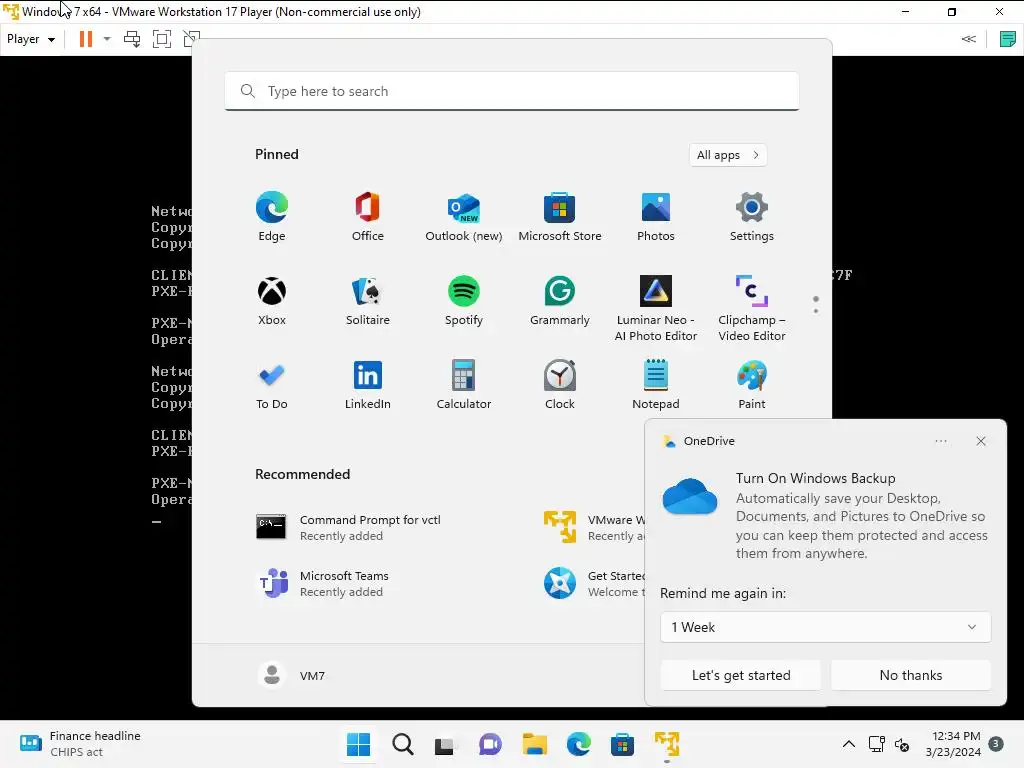Open taskbar Search icon

403,744
